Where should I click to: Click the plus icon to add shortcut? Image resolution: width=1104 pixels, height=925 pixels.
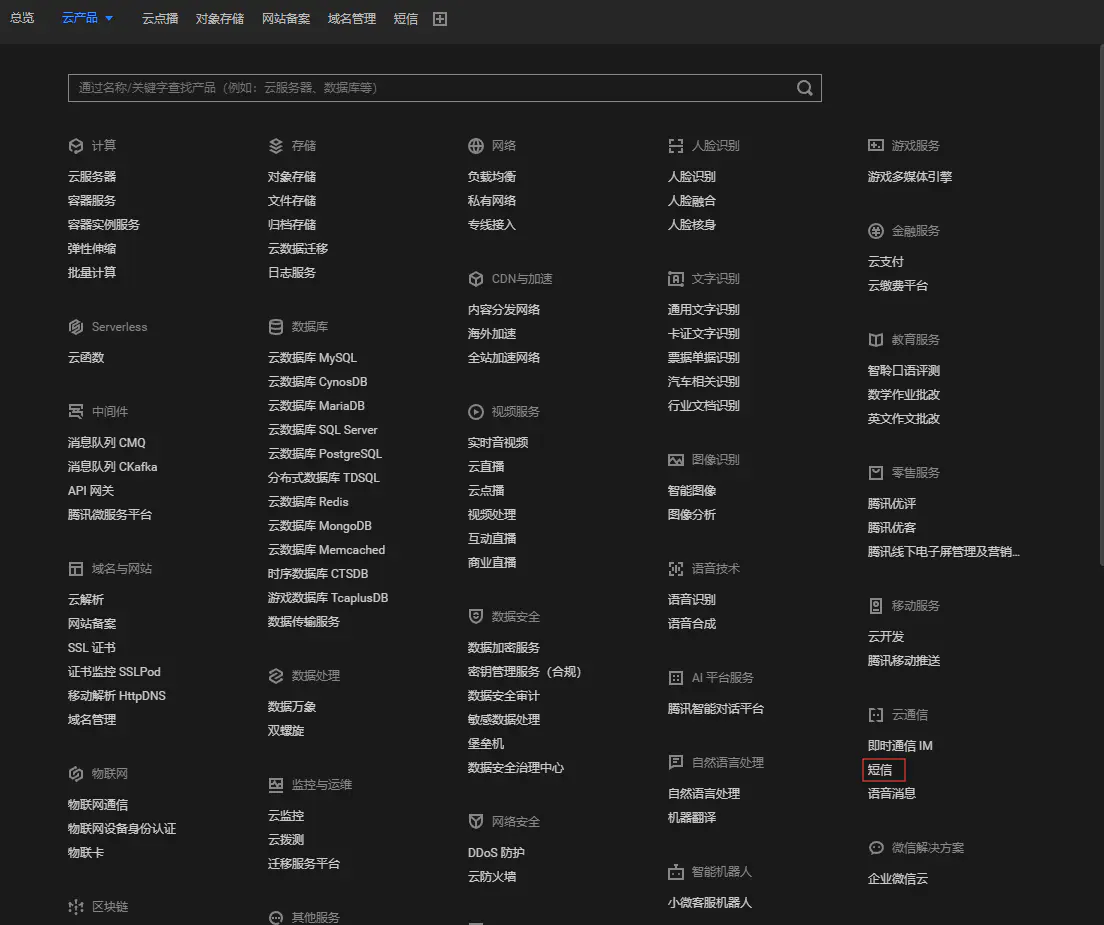(440, 19)
